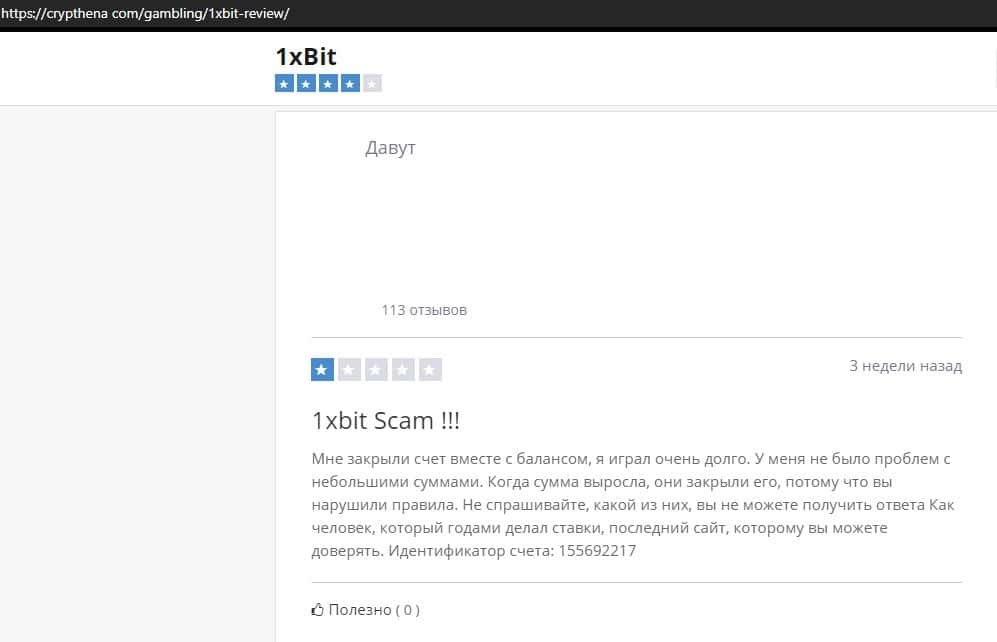
Task: Click the review's grey second star
Action: [x=349, y=369]
